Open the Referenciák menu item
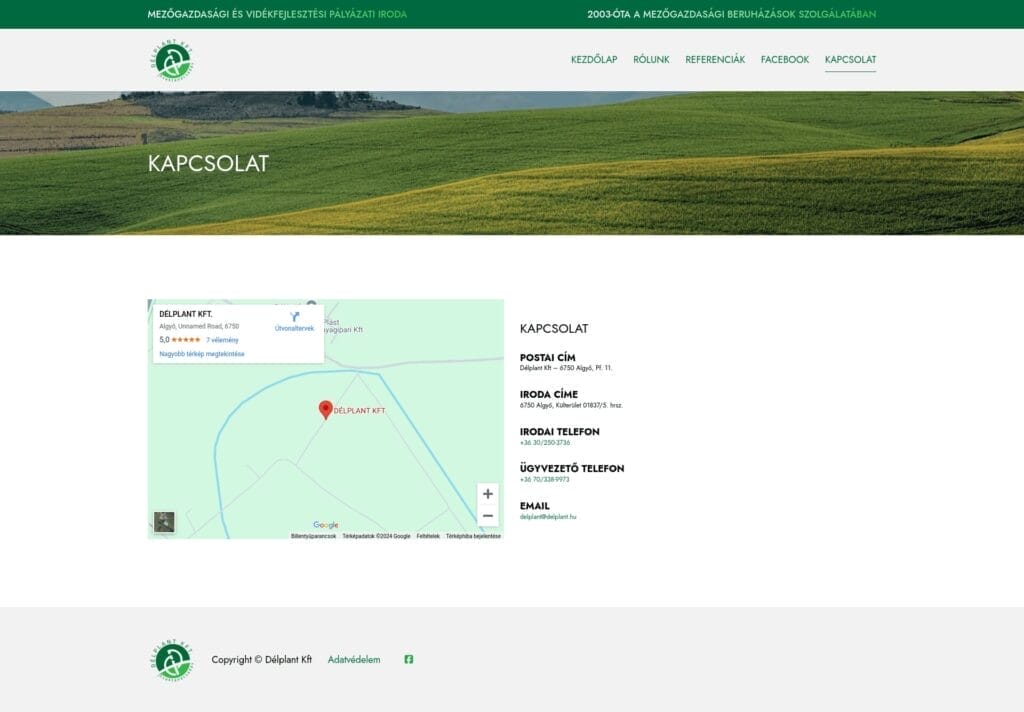Image resolution: width=1024 pixels, height=712 pixels. [713, 60]
